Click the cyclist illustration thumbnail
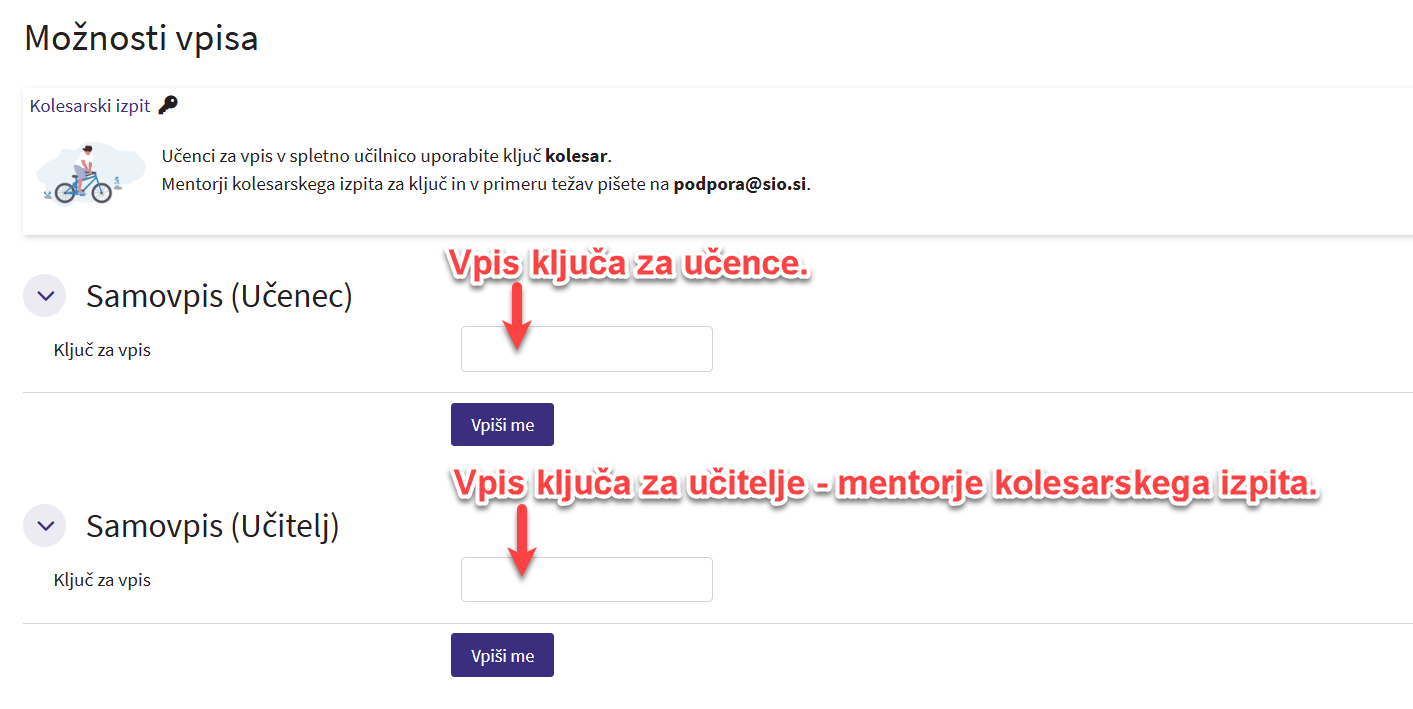Image resolution: width=1413 pixels, height=709 pixels. coord(79,173)
